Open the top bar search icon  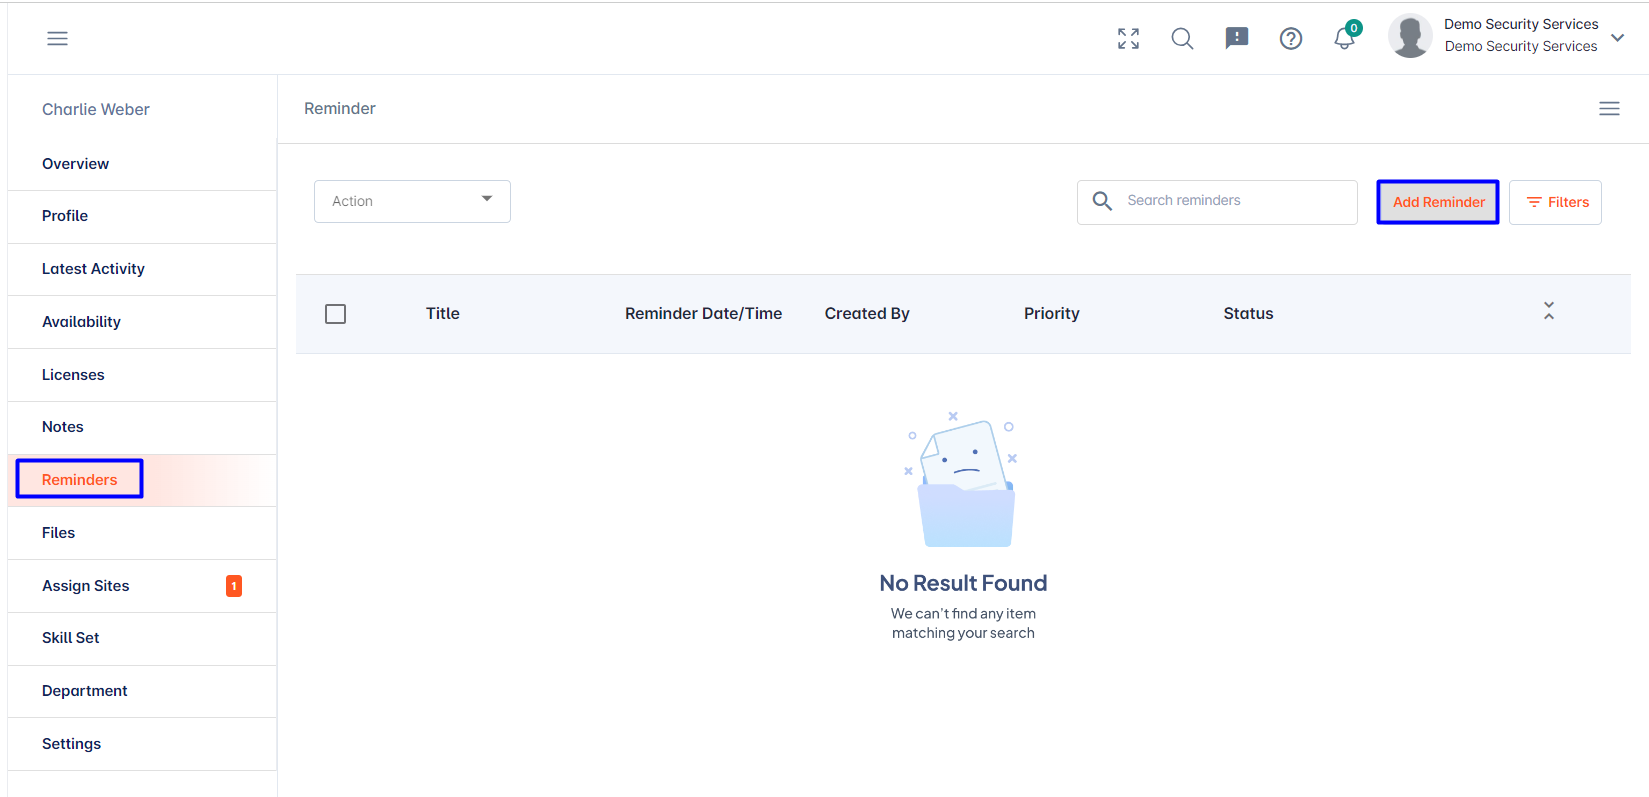[1182, 38]
